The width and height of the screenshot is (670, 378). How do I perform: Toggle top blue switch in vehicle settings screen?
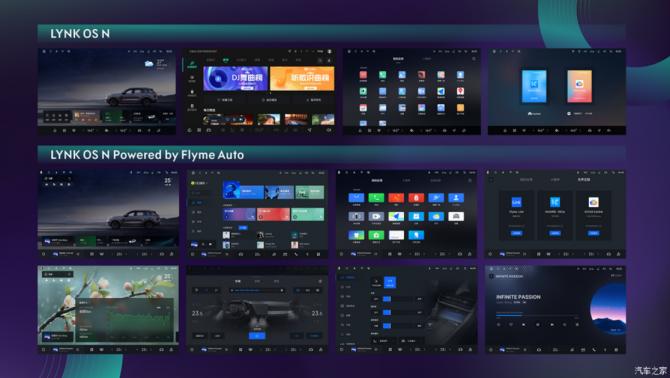pyautogui.click(x=387, y=299)
